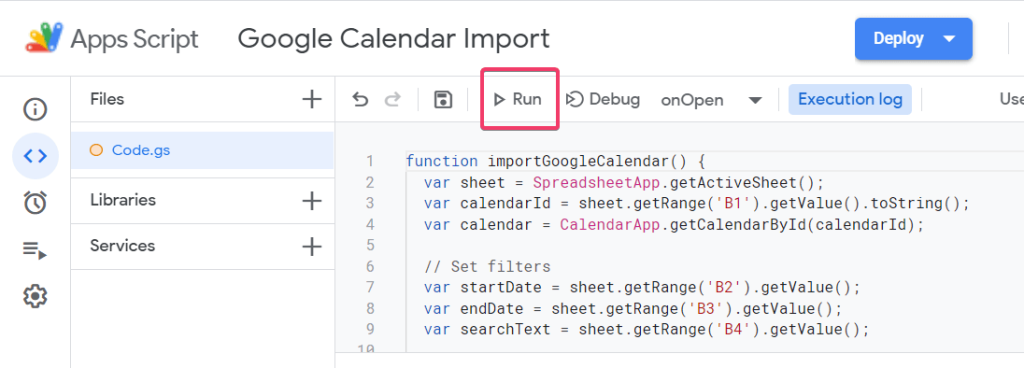Select the Editor code icon in sidebar
Viewport: 1024px width, 368px height.
35,155
